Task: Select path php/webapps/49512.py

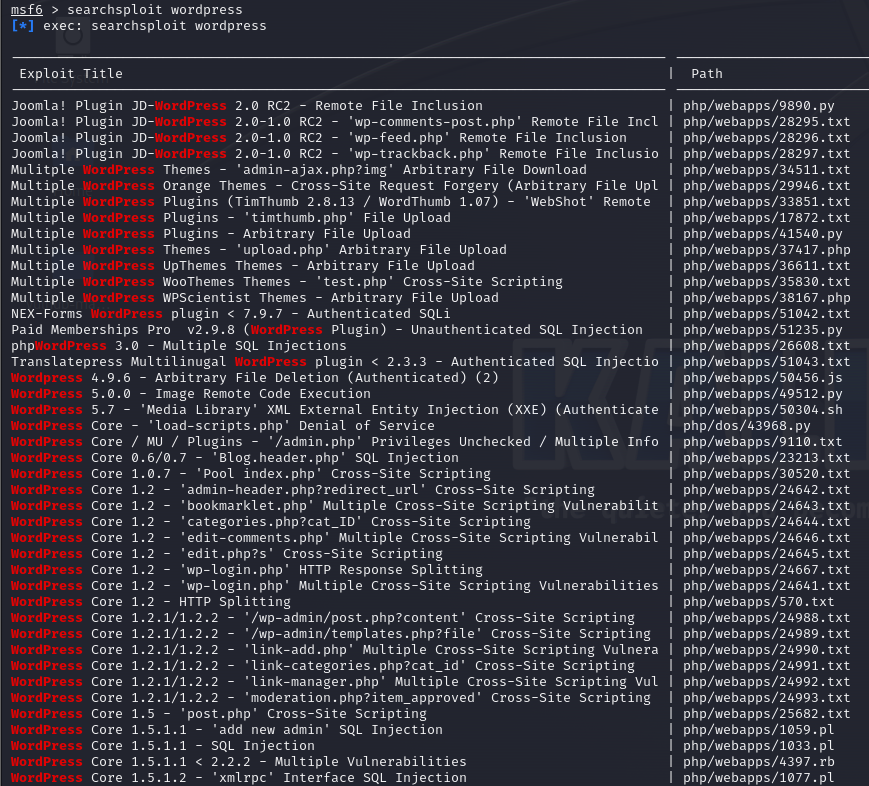Action: click(x=763, y=394)
